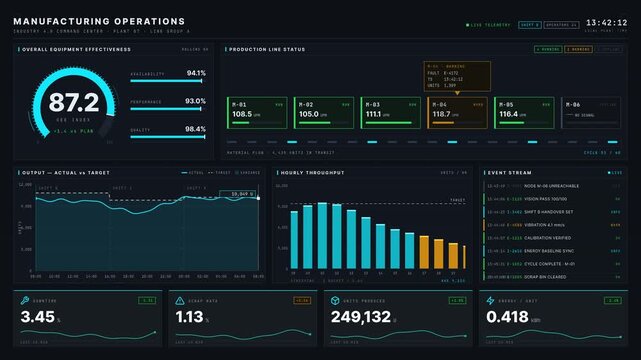Open the M-04 warning line card

(x=457, y=113)
